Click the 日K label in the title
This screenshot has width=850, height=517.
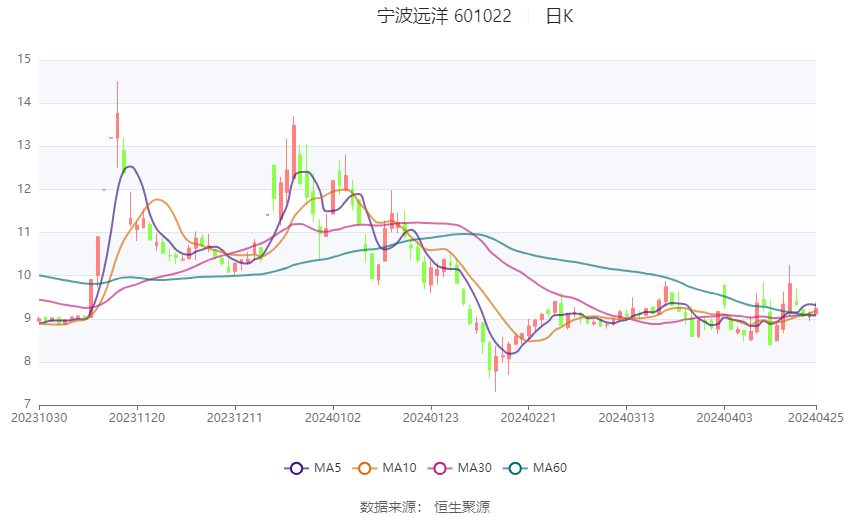click(559, 16)
